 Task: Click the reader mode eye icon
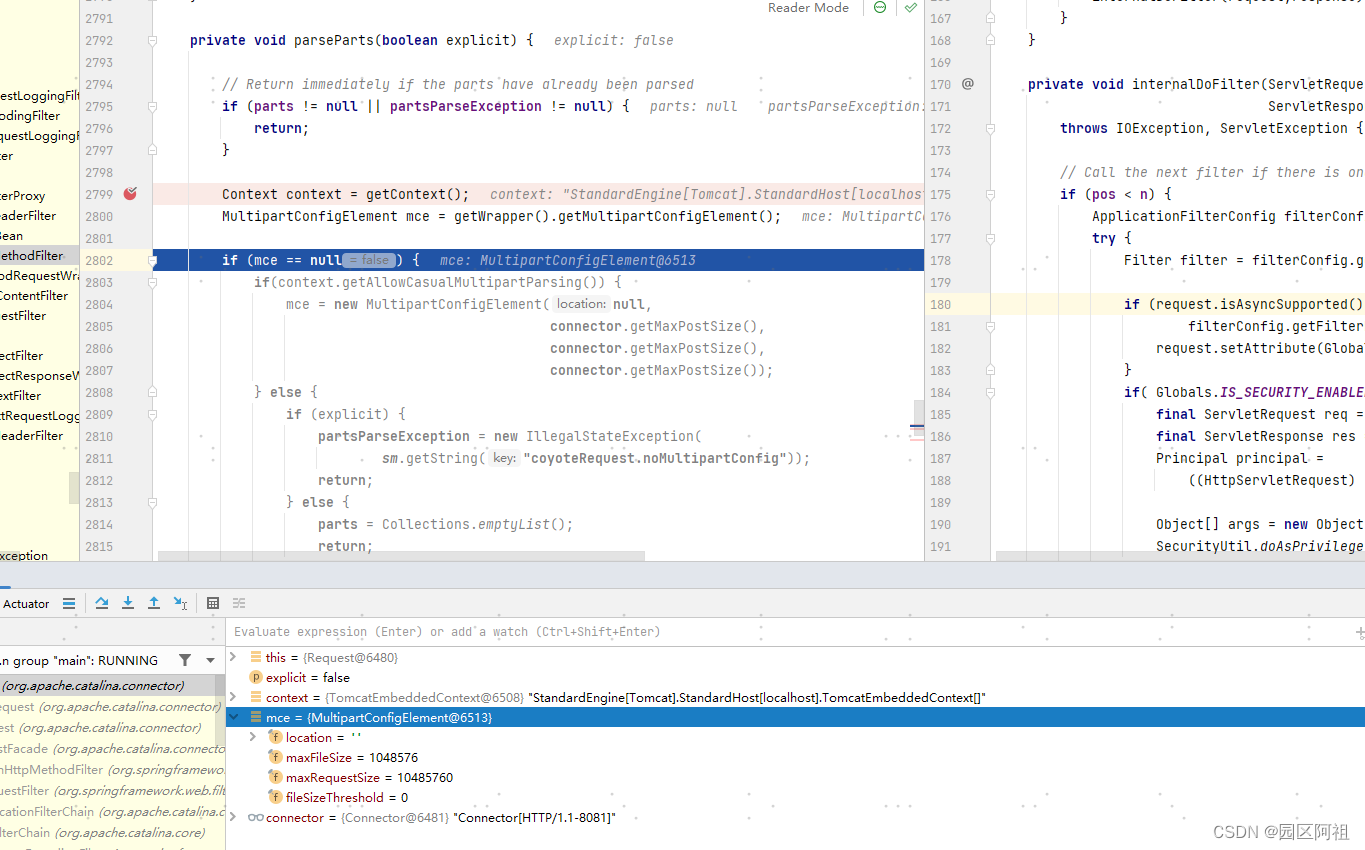pyautogui.click(x=880, y=7)
